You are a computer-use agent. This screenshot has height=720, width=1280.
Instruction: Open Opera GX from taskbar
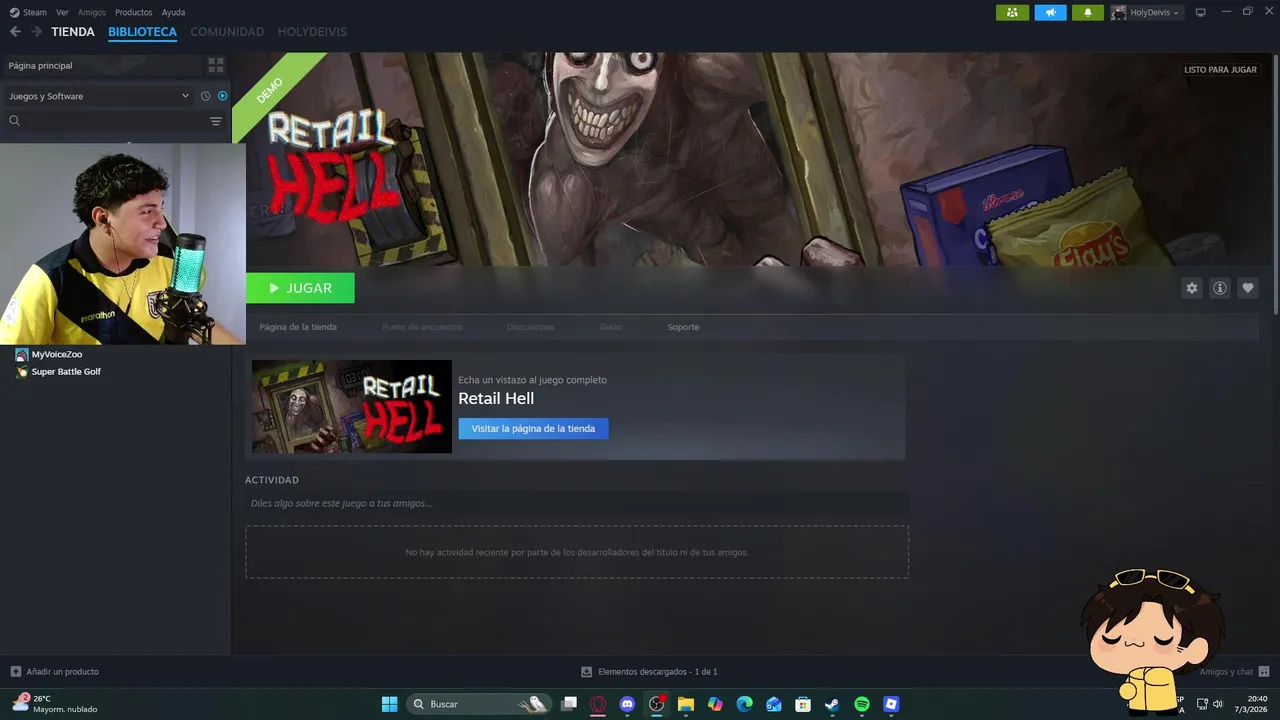(x=598, y=704)
